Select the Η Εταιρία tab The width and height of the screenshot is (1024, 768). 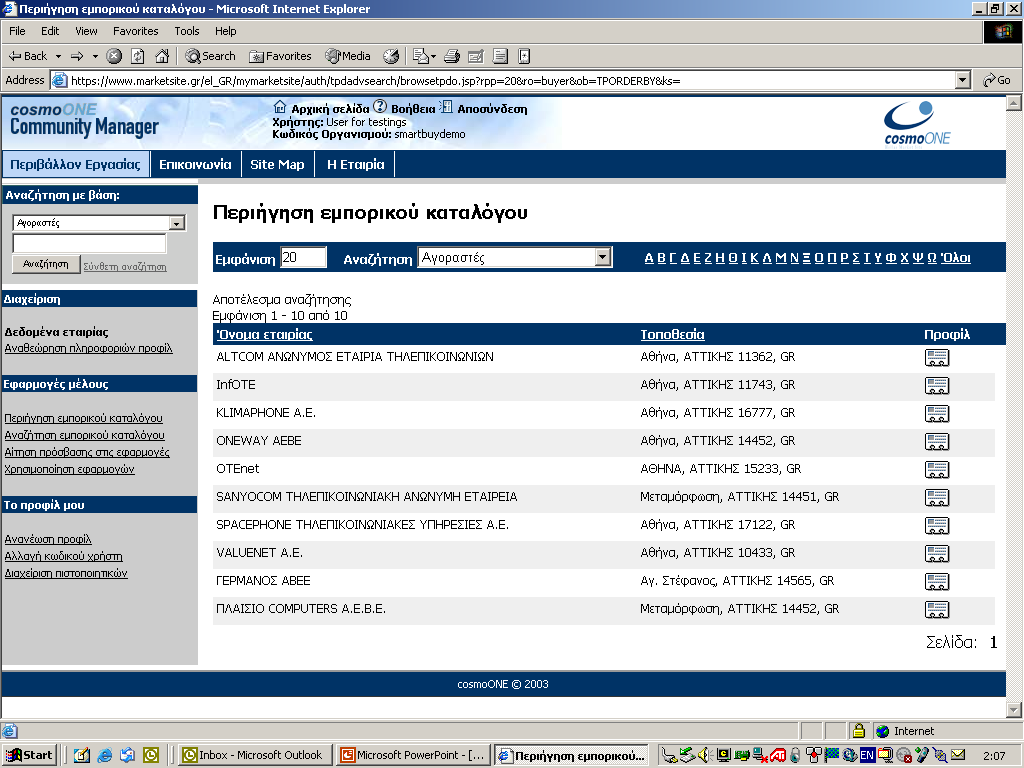tap(355, 165)
